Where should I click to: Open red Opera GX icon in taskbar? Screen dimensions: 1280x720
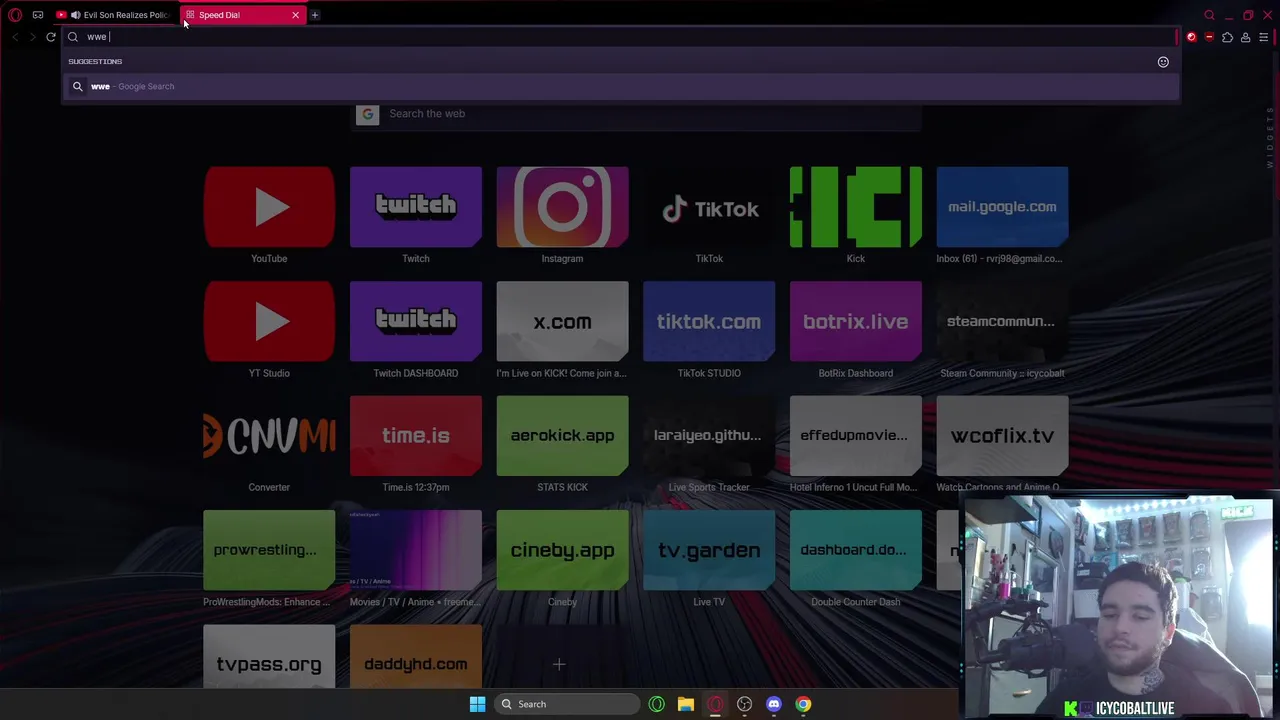coord(715,704)
